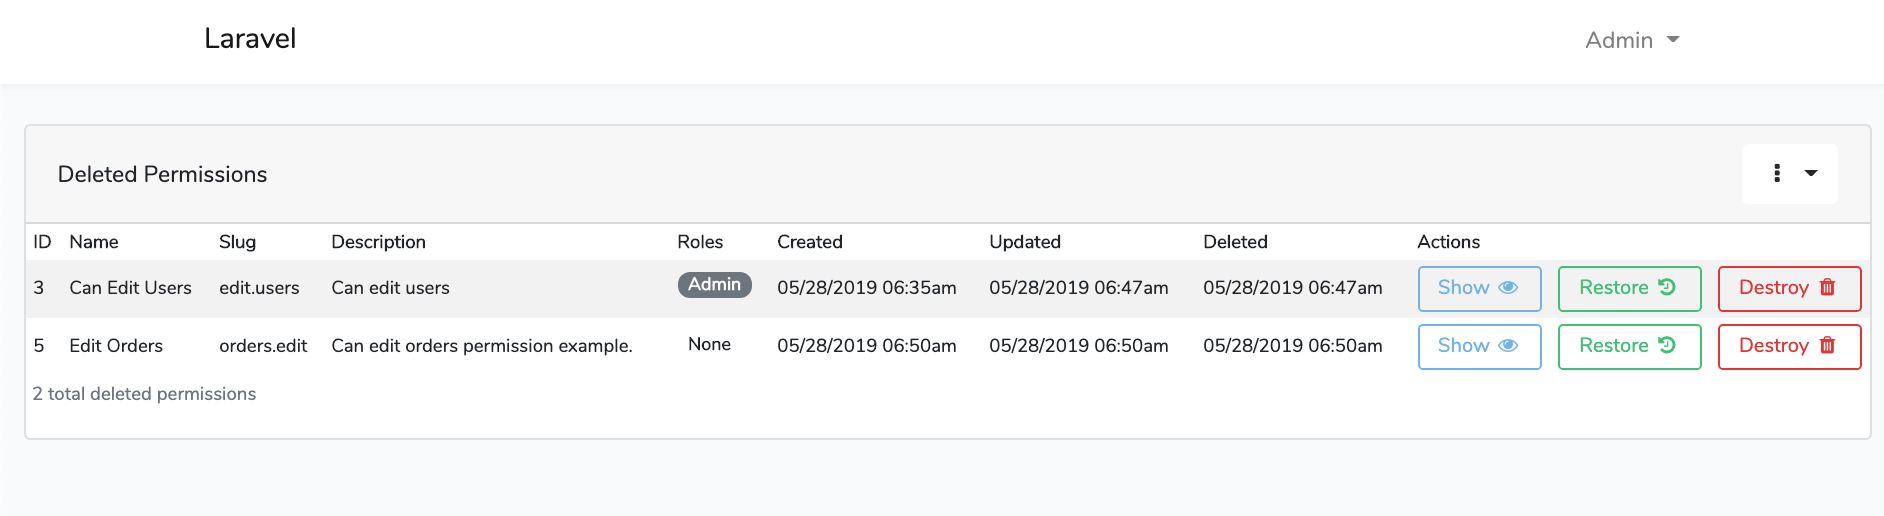Restore the Edit Orders permission
Viewport: 1884px width, 516px height.
pyautogui.click(x=1628, y=346)
